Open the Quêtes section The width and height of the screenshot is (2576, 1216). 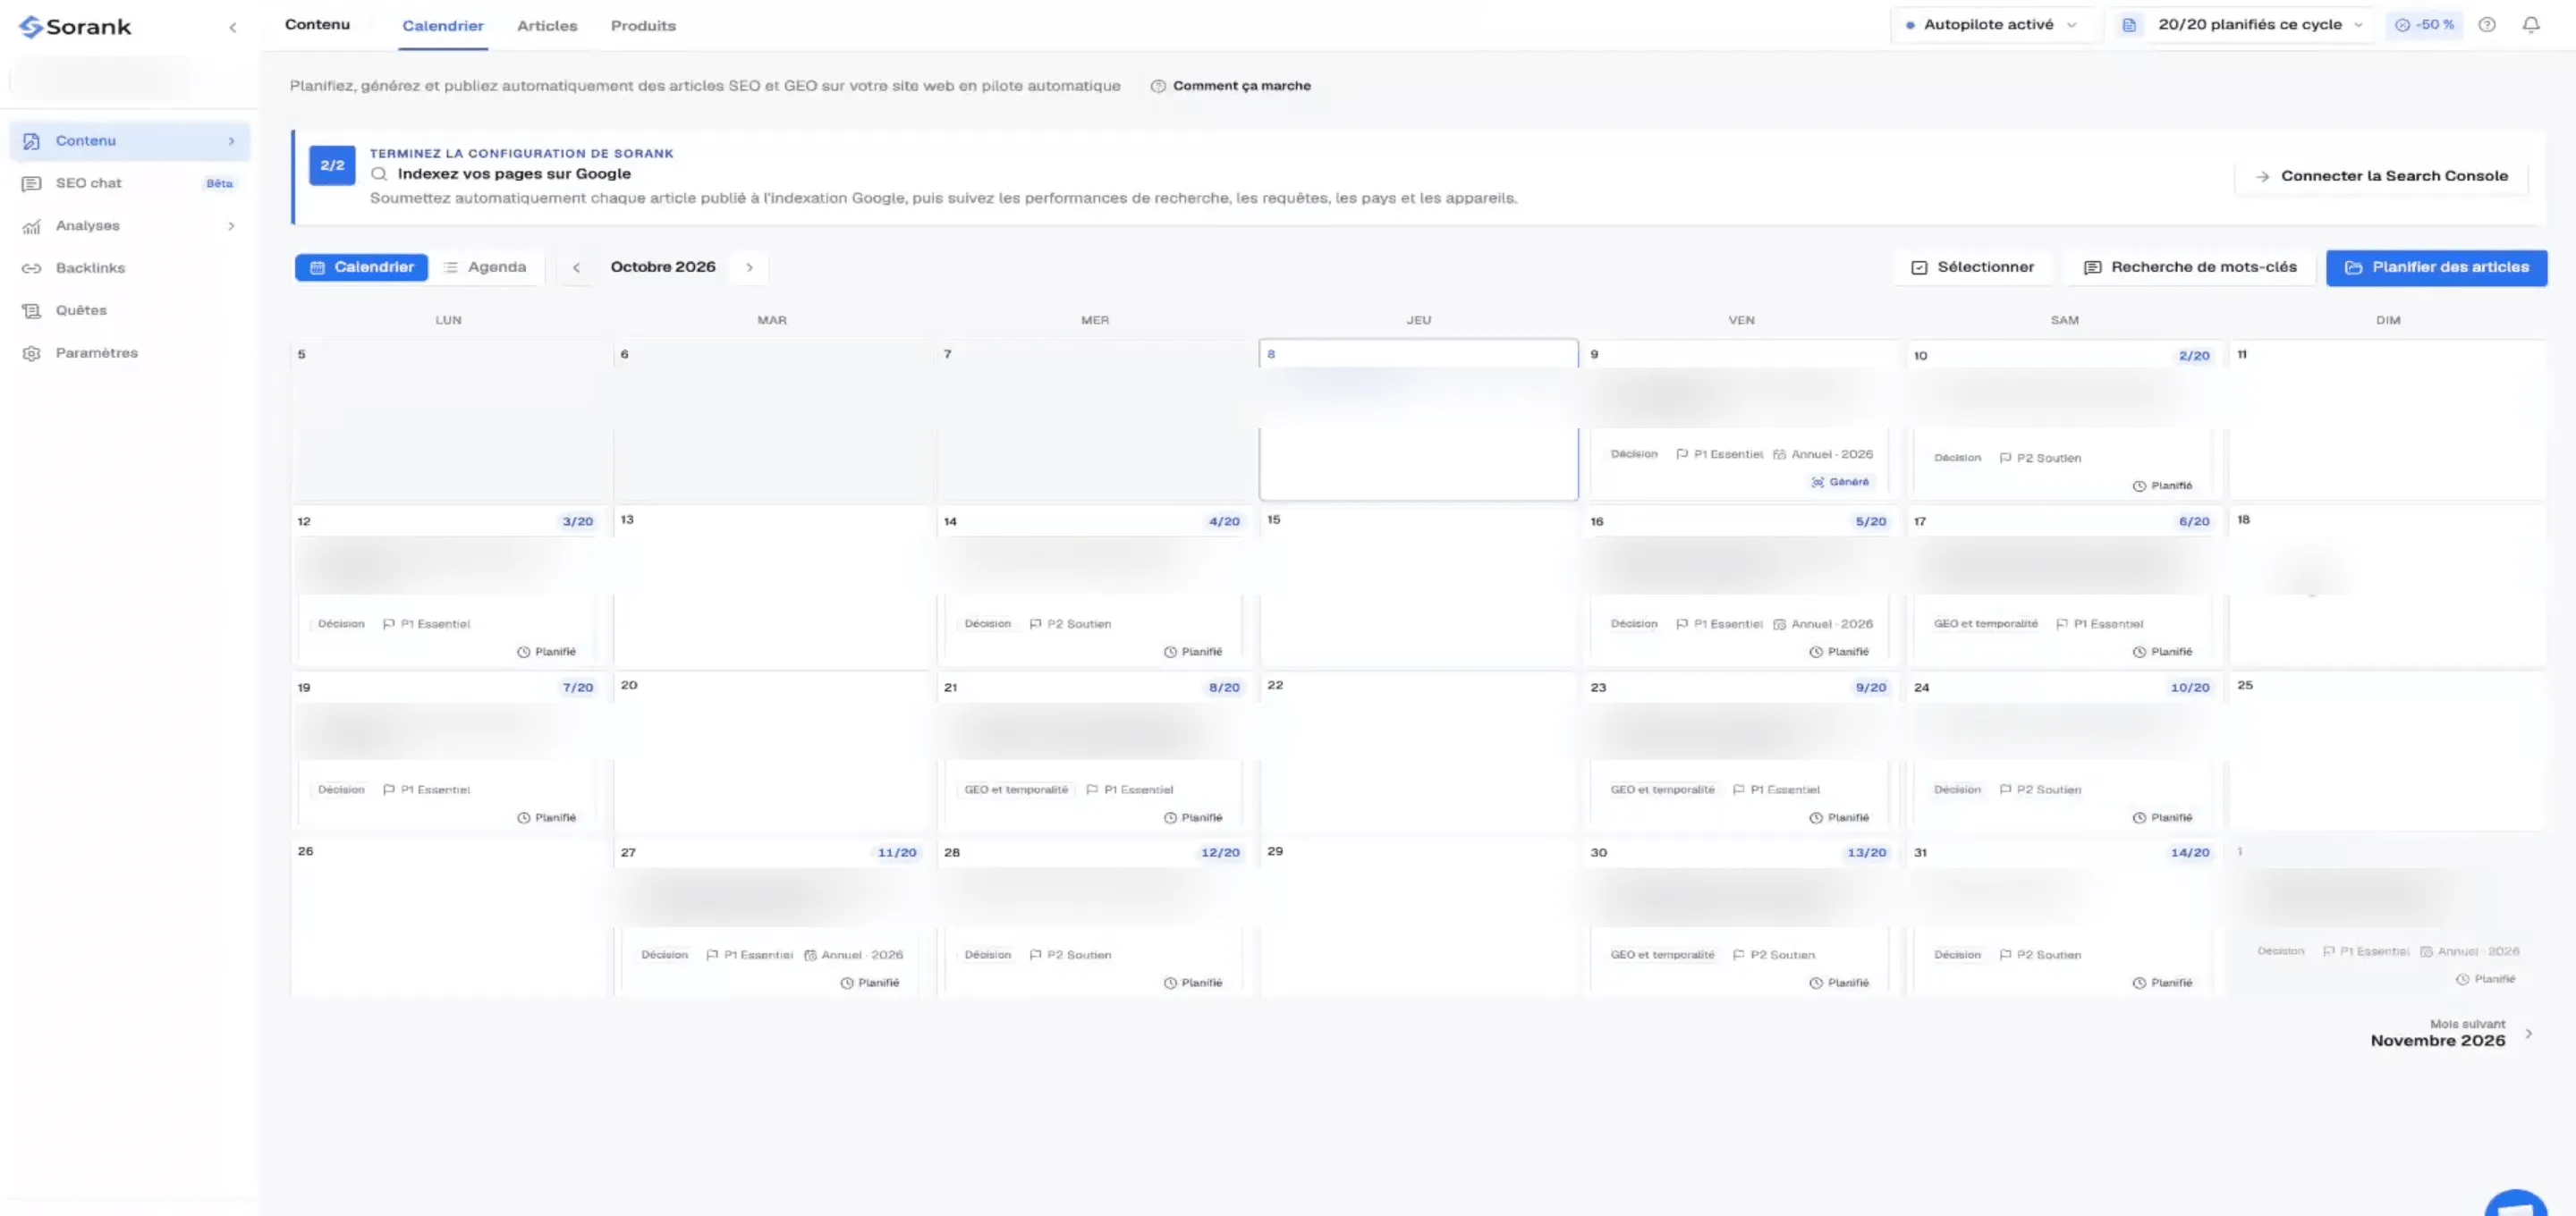129,310
